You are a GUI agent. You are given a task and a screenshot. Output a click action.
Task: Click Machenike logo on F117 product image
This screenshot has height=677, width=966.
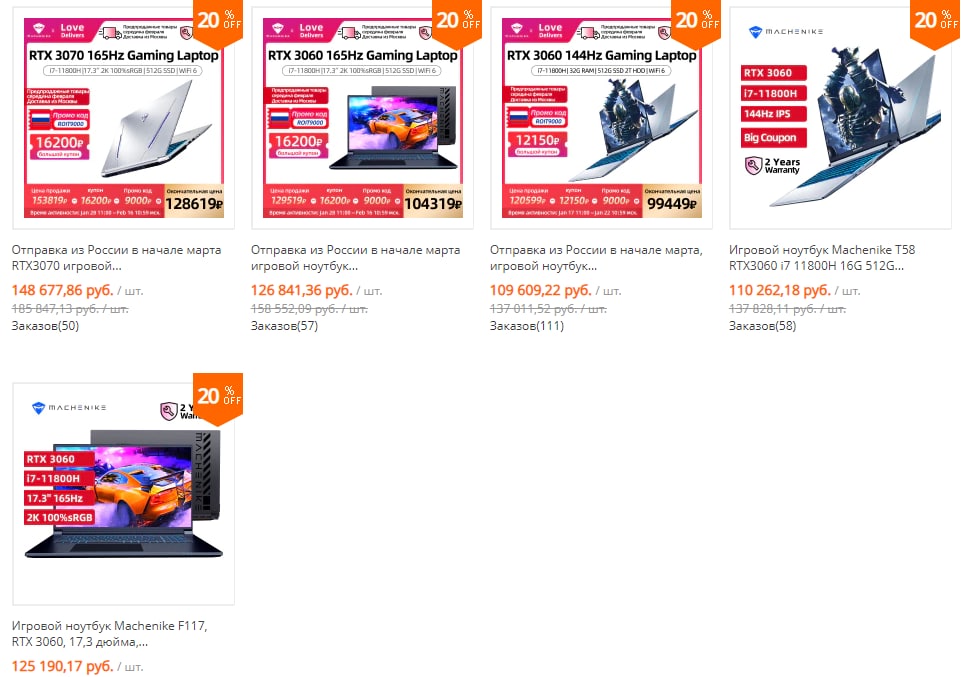click(69, 407)
